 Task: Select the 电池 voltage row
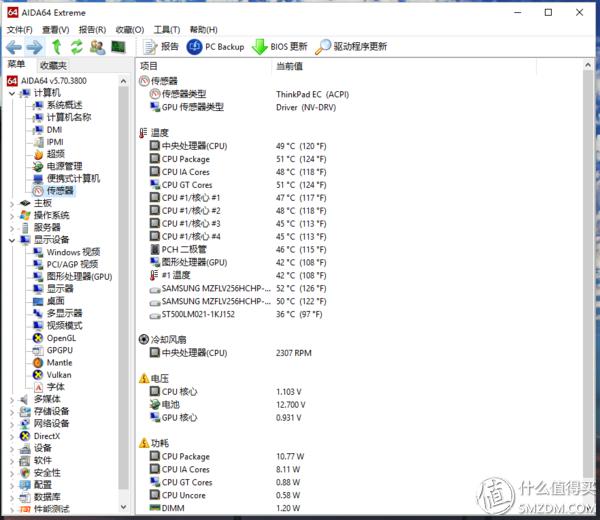(228, 404)
